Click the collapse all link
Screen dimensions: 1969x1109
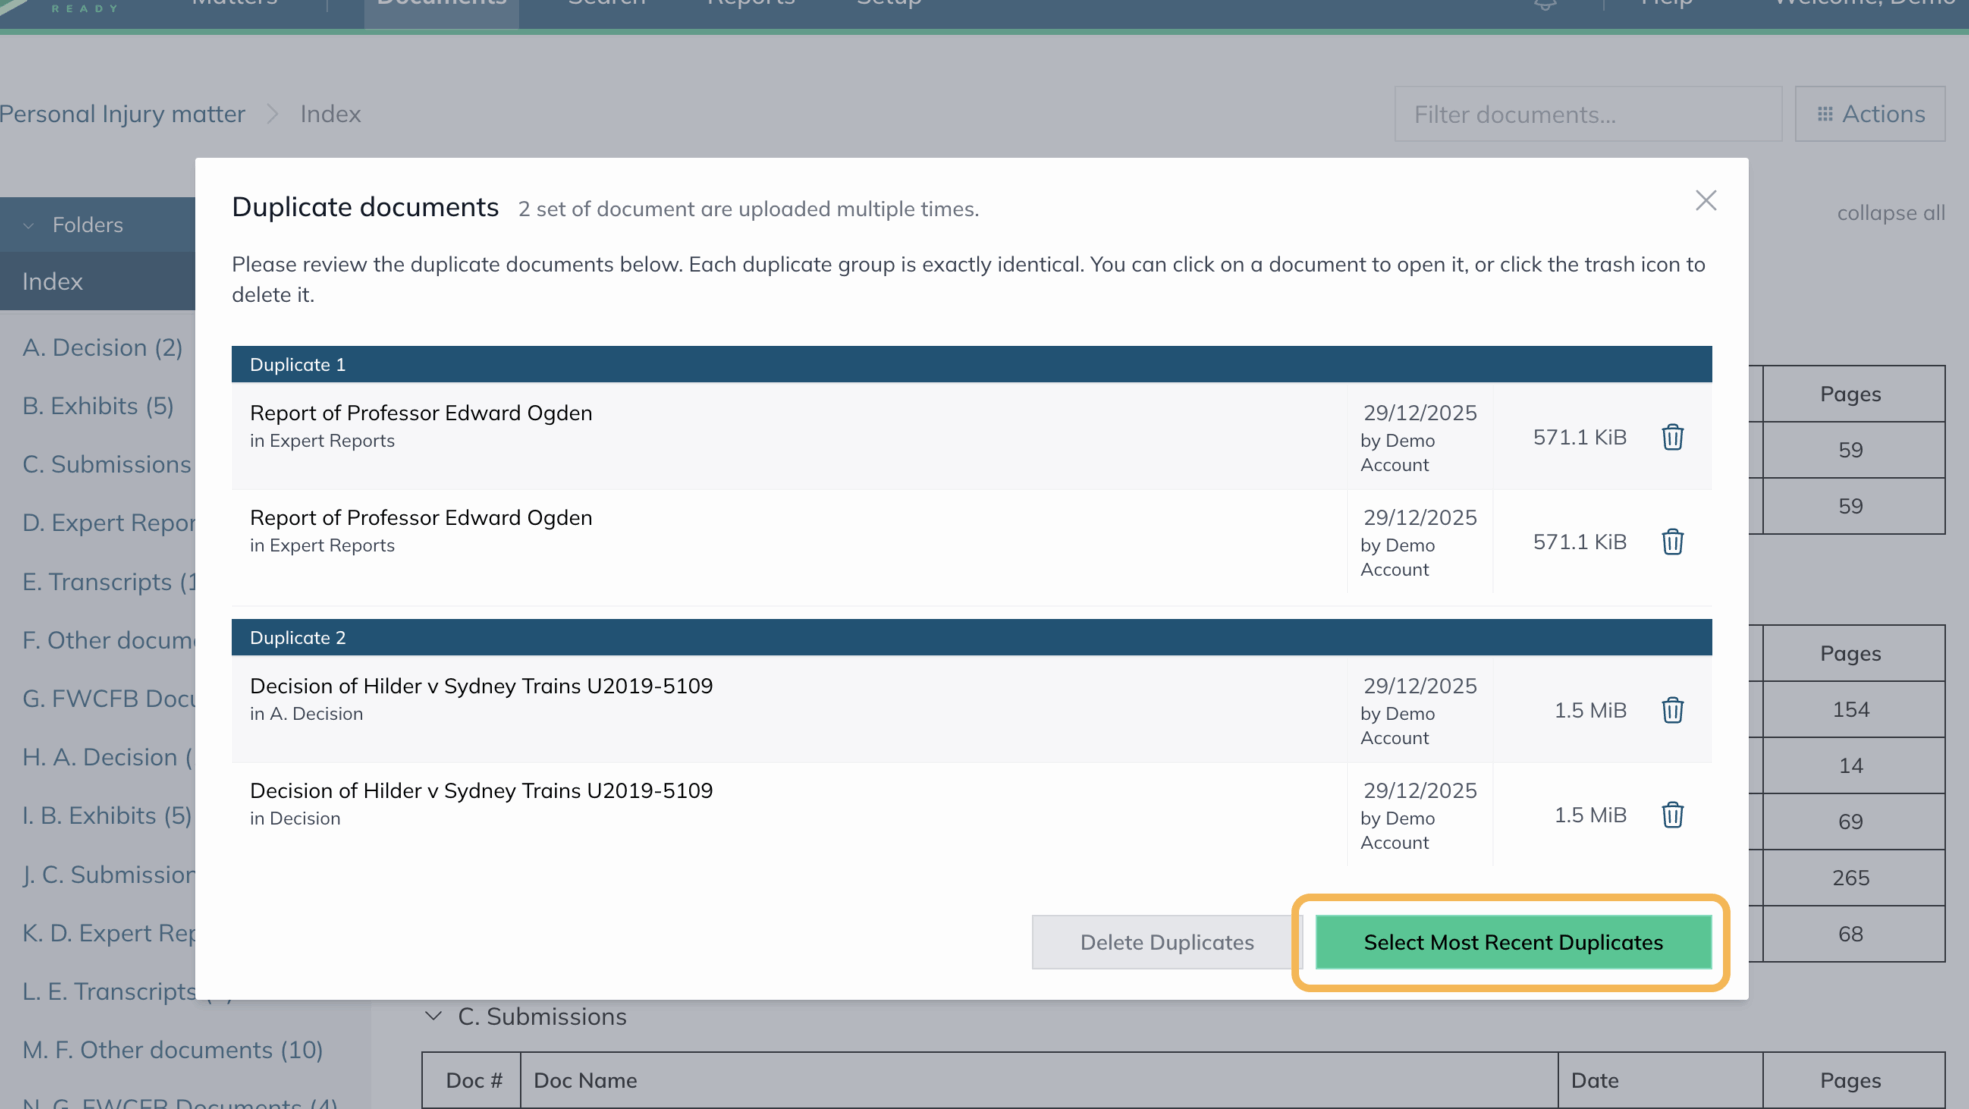pos(1890,213)
